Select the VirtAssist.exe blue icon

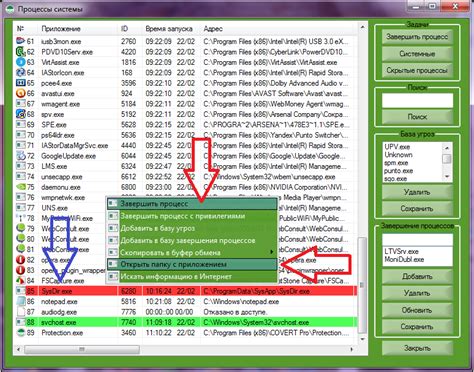21,62
